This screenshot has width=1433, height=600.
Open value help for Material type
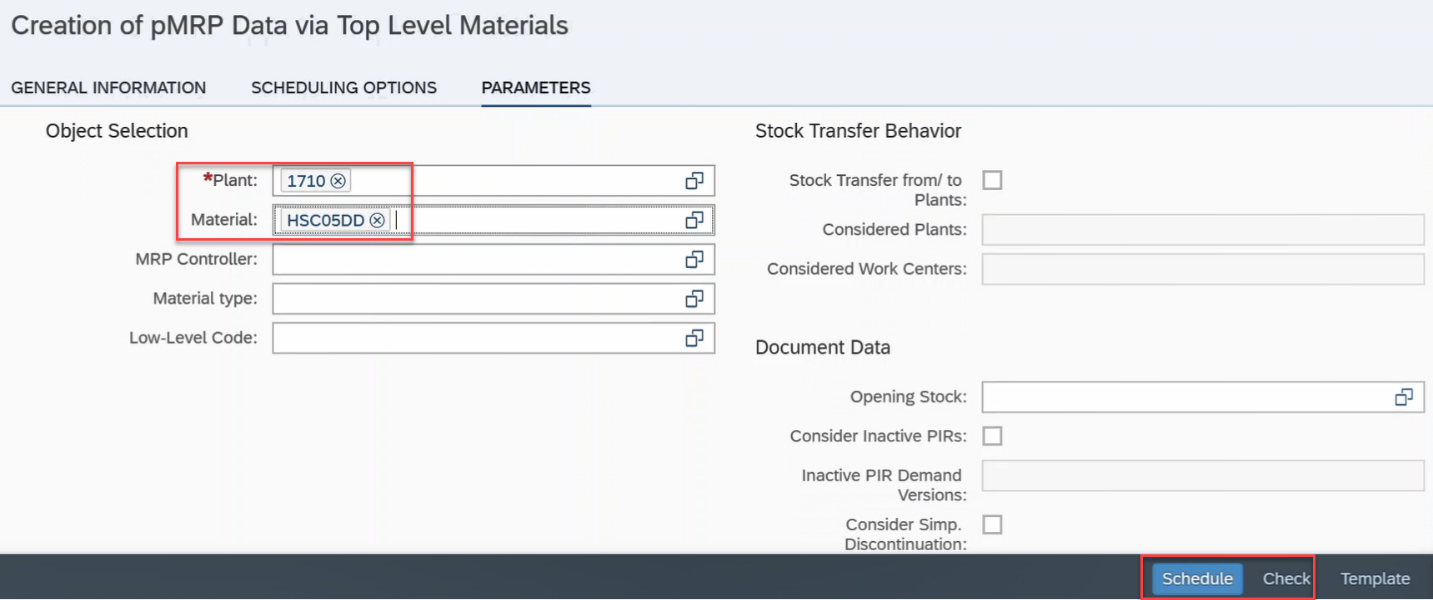(x=695, y=298)
